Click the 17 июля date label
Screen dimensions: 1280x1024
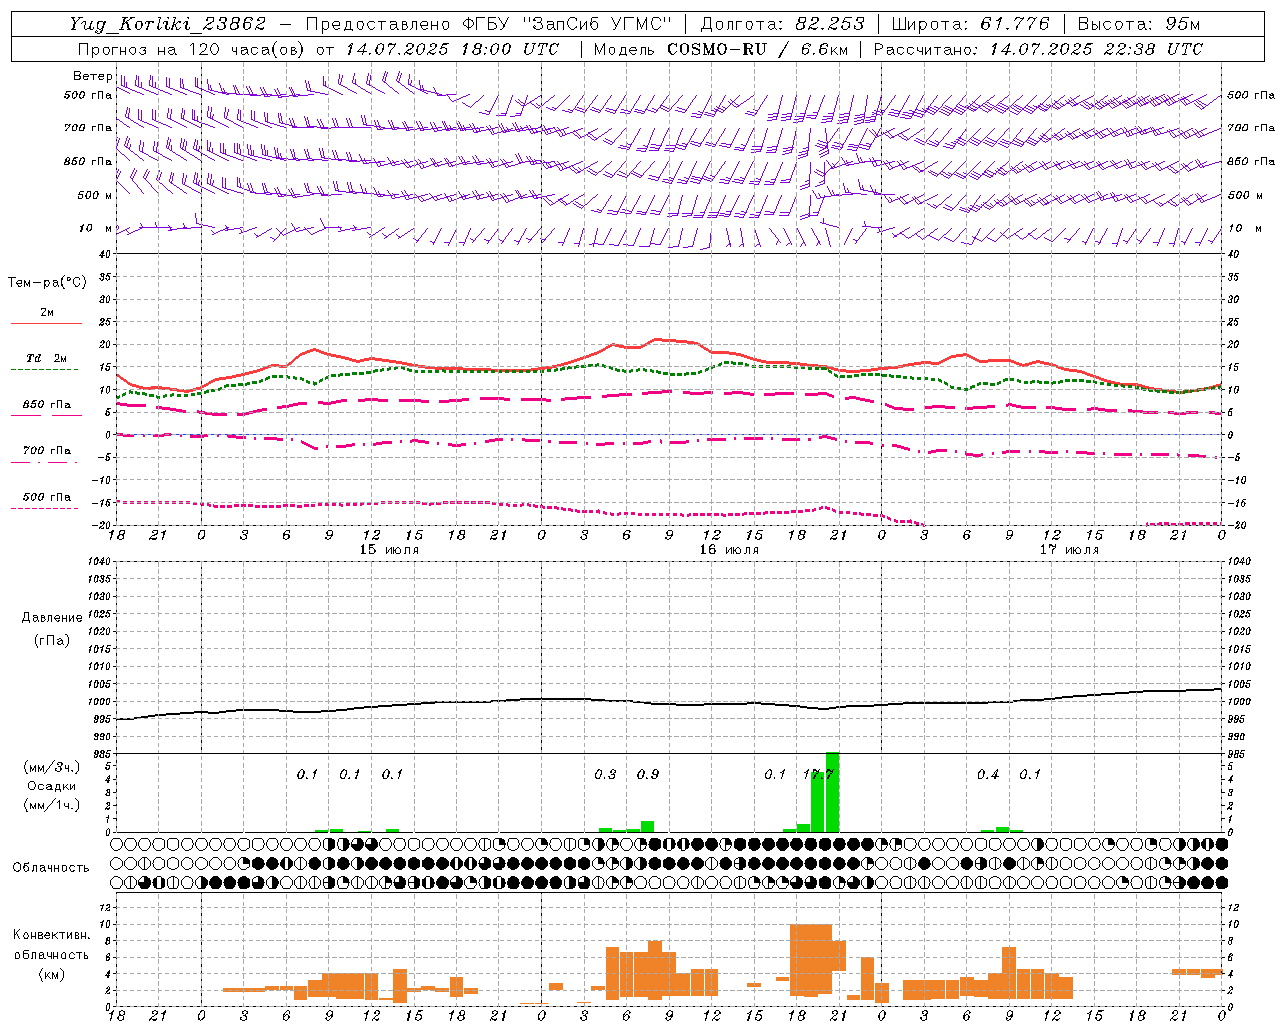click(1069, 550)
